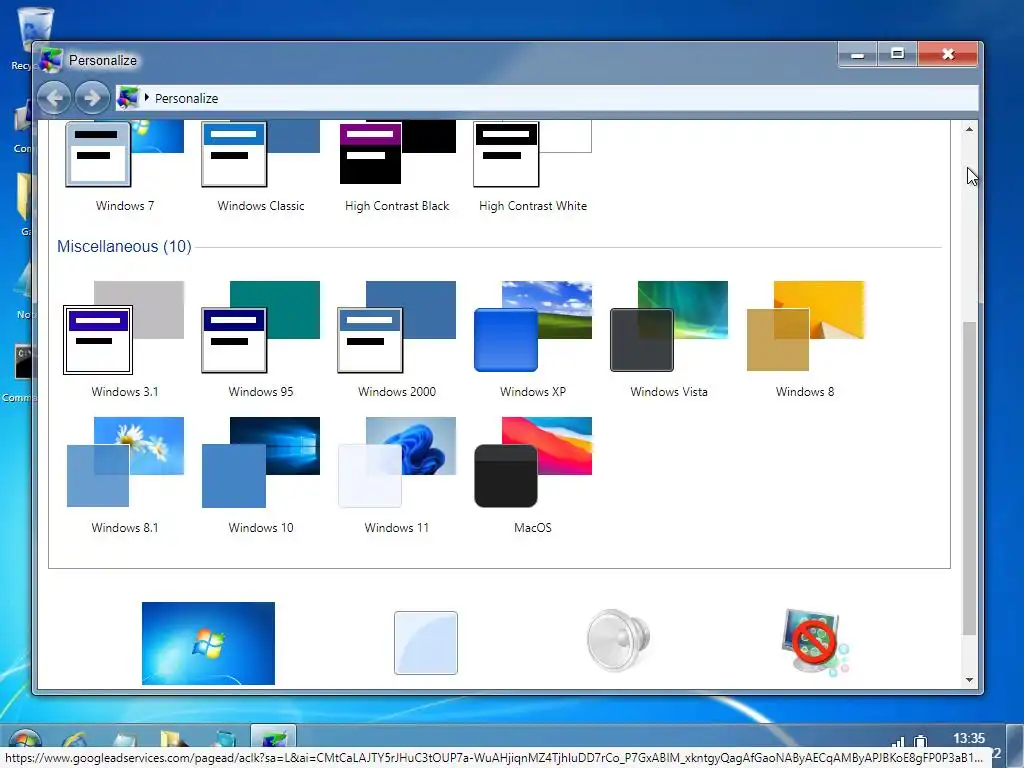Minimize the Personalize window
Screen dimensions: 1024x768
857,55
